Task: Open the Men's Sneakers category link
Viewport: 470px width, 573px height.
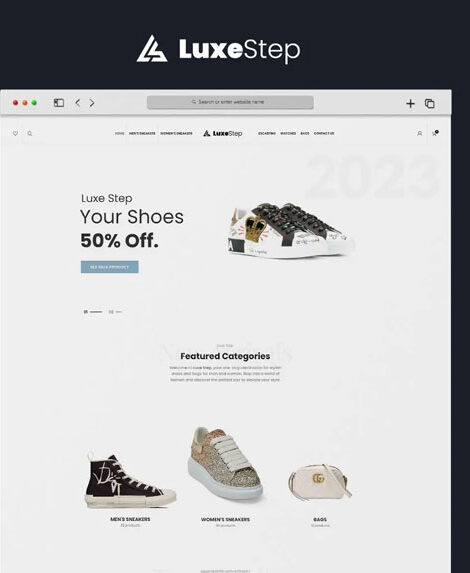Action: (130, 519)
